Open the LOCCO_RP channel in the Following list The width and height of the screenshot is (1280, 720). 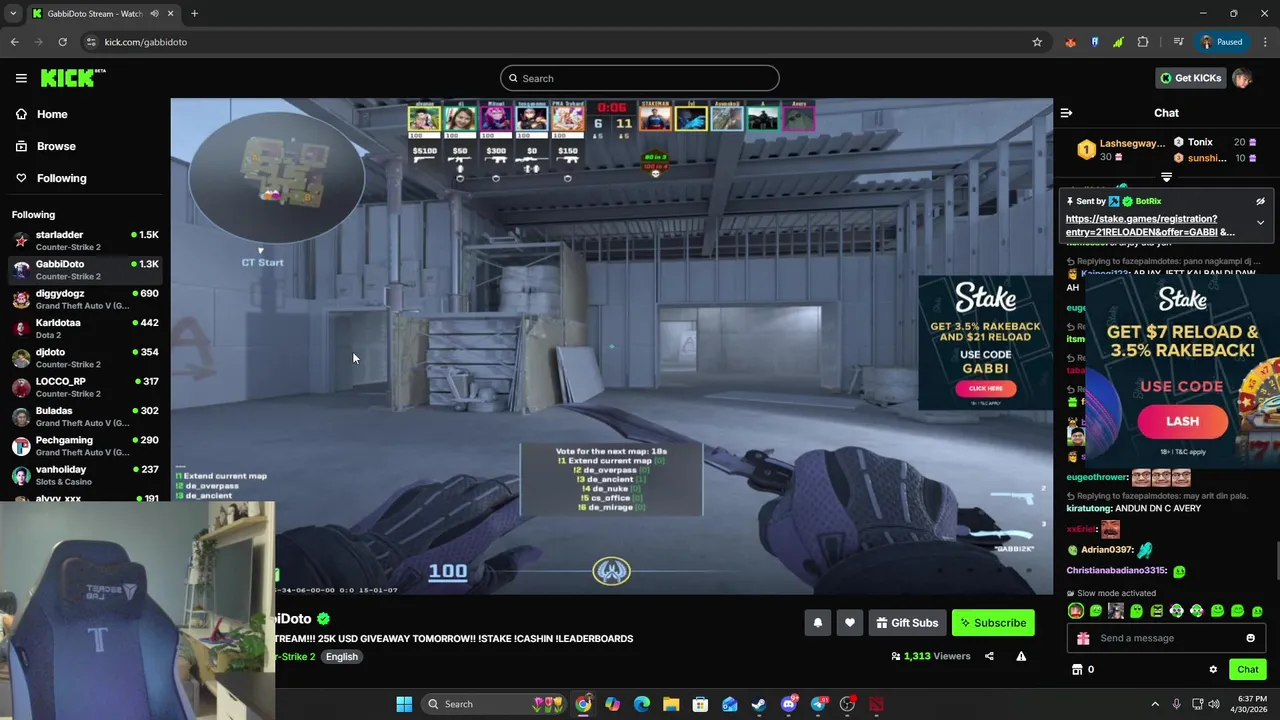click(x=85, y=387)
